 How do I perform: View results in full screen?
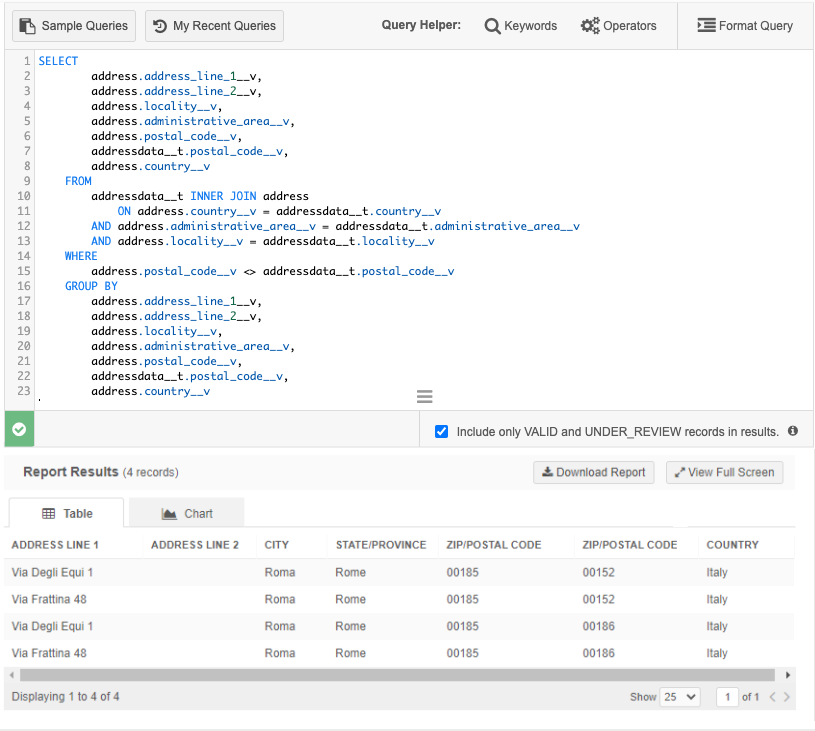point(724,472)
